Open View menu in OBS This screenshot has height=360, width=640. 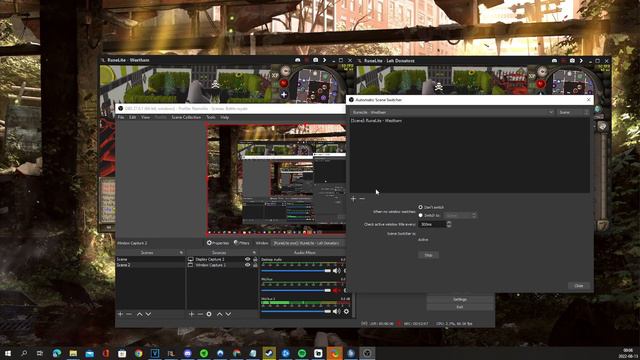click(145, 117)
